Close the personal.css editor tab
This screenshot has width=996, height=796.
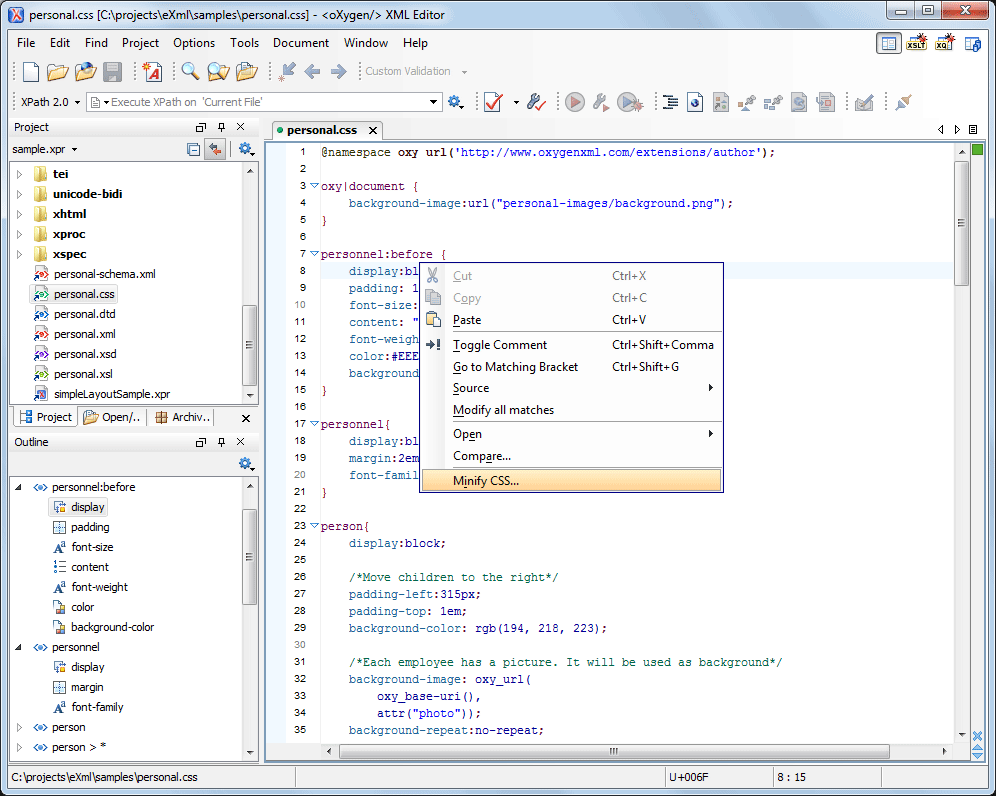[373, 130]
